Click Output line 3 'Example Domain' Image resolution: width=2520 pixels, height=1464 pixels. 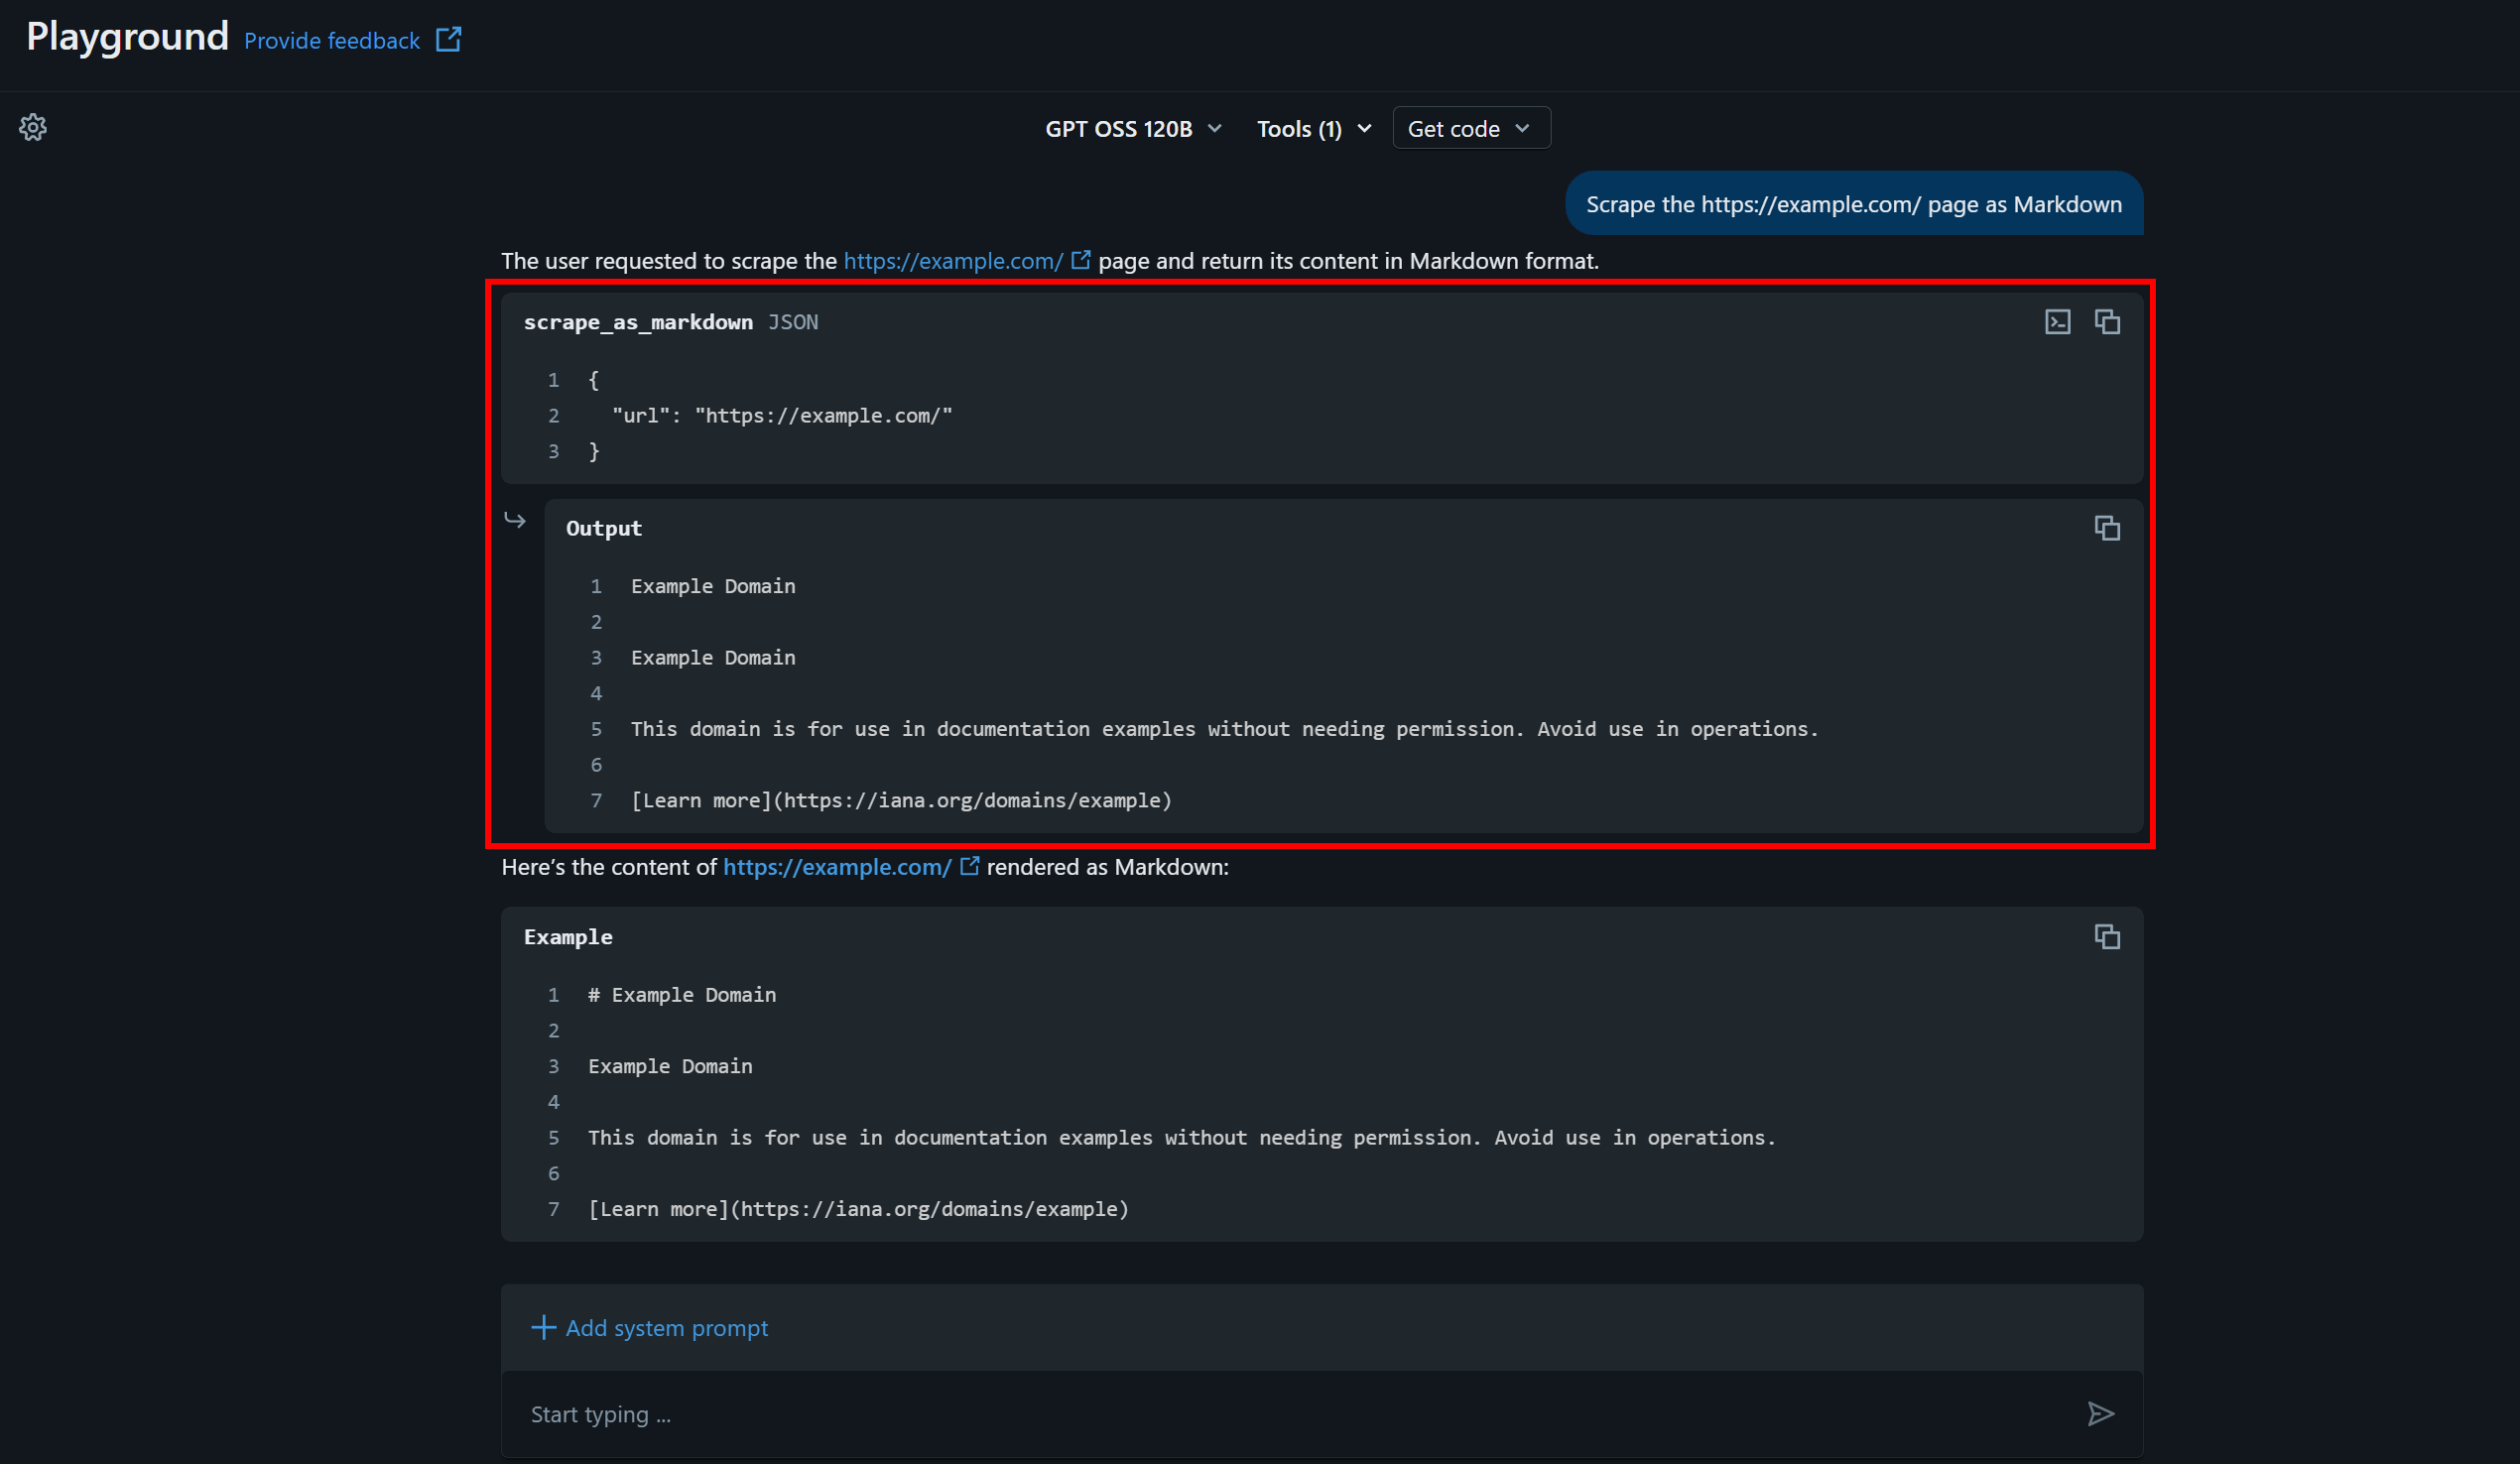point(713,658)
